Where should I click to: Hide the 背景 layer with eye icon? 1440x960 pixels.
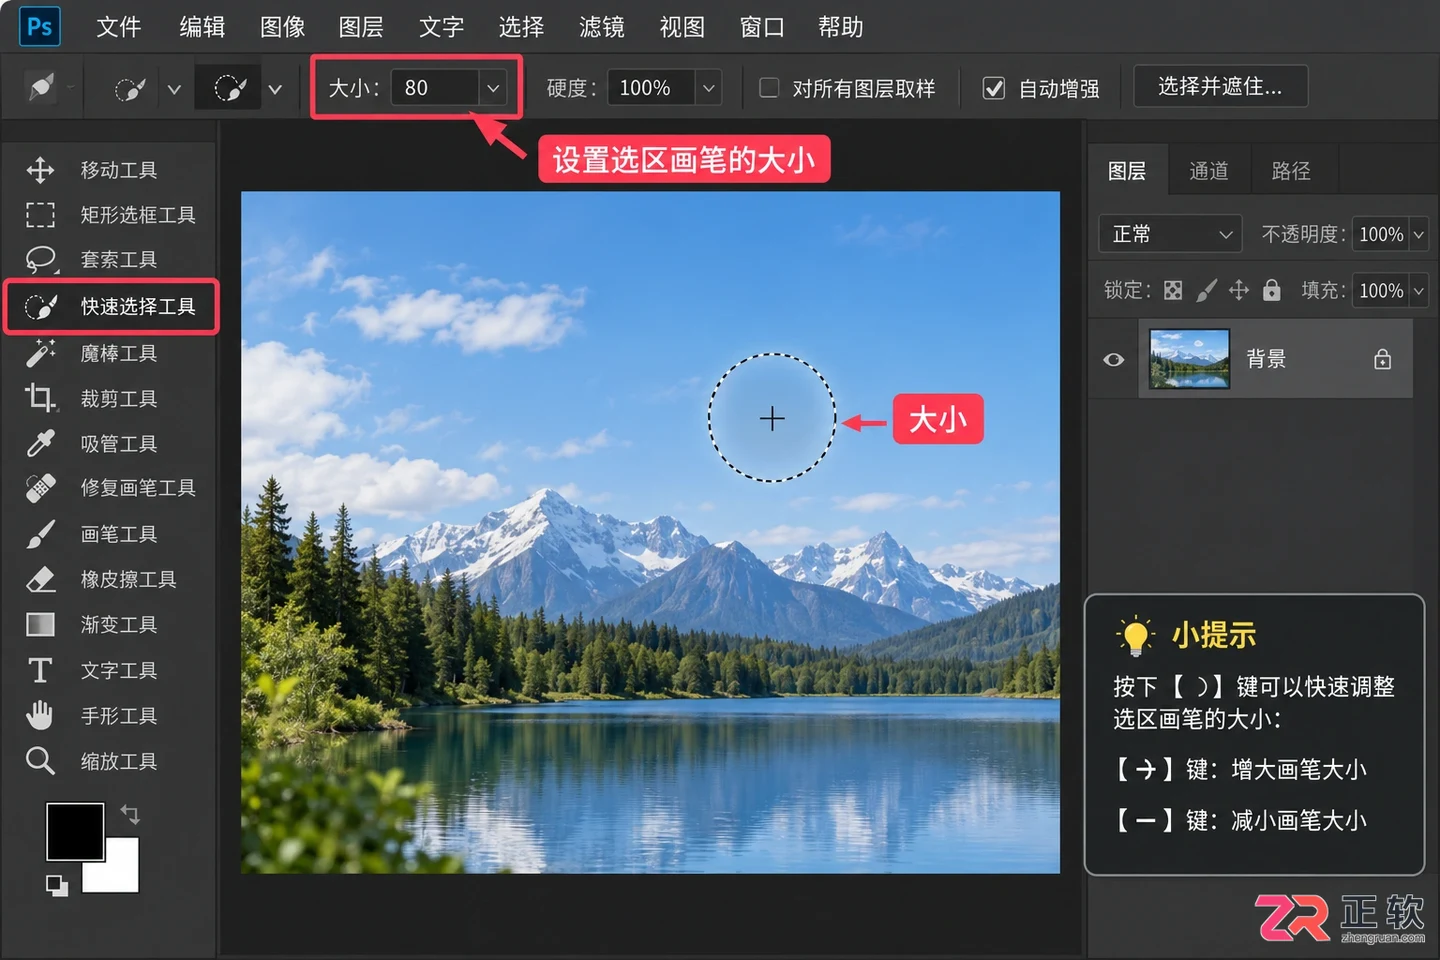[1114, 359]
